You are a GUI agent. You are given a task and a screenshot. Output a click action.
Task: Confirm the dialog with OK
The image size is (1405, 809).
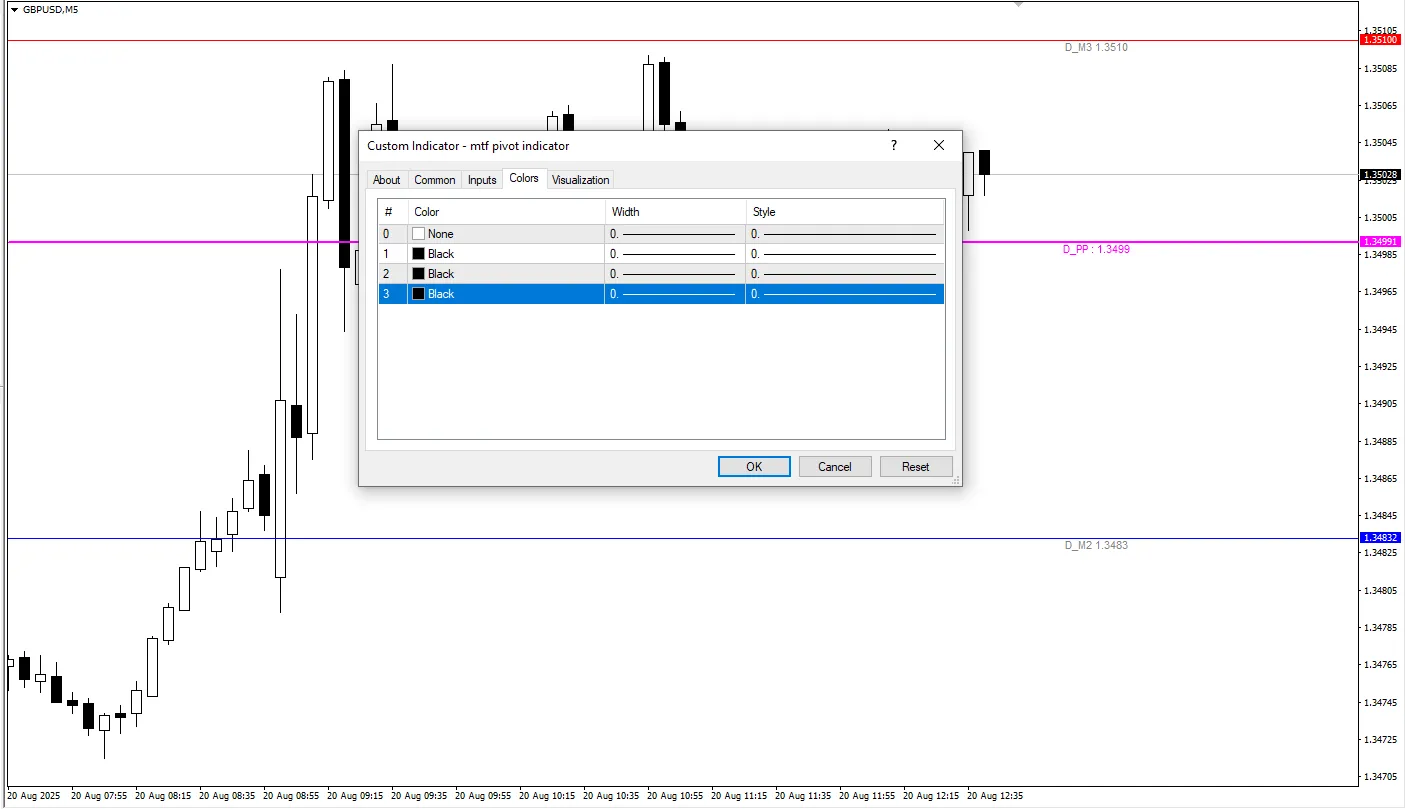pyautogui.click(x=754, y=467)
